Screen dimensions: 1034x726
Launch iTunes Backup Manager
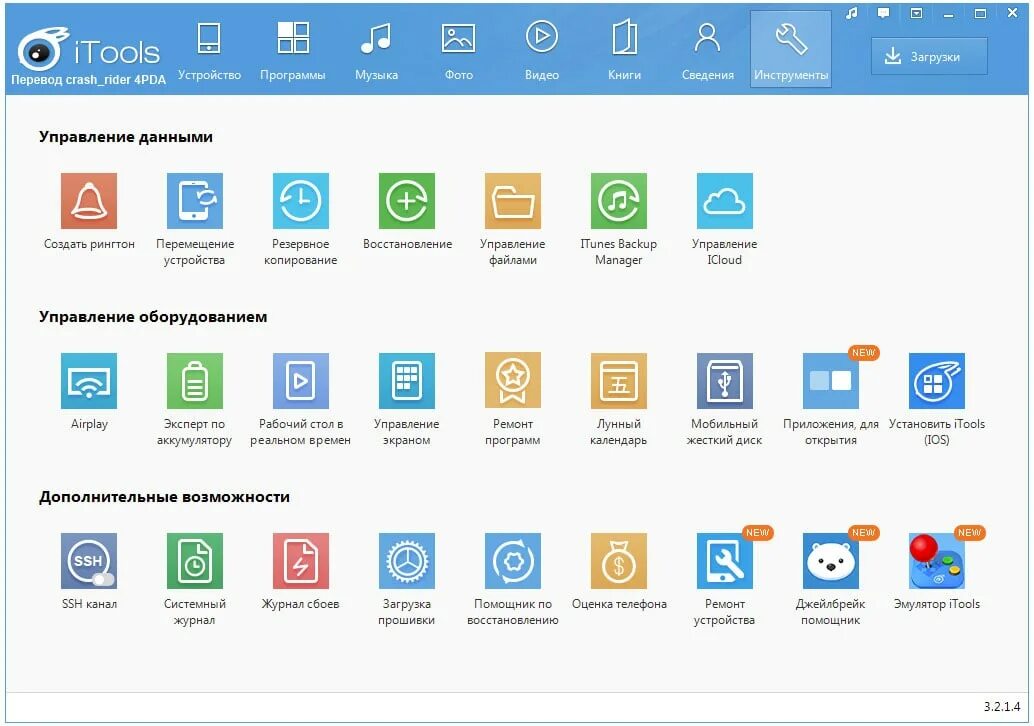[619, 201]
